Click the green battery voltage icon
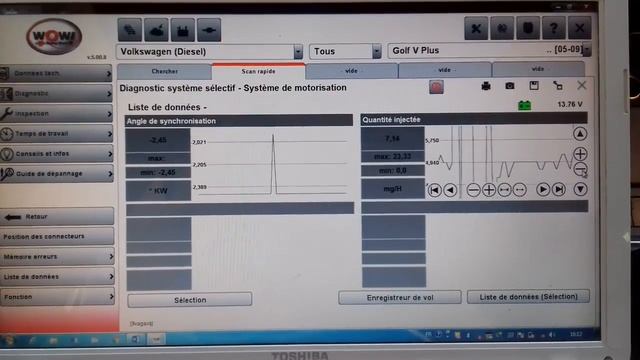The image size is (640, 360). pyautogui.click(x=524, y=105)
